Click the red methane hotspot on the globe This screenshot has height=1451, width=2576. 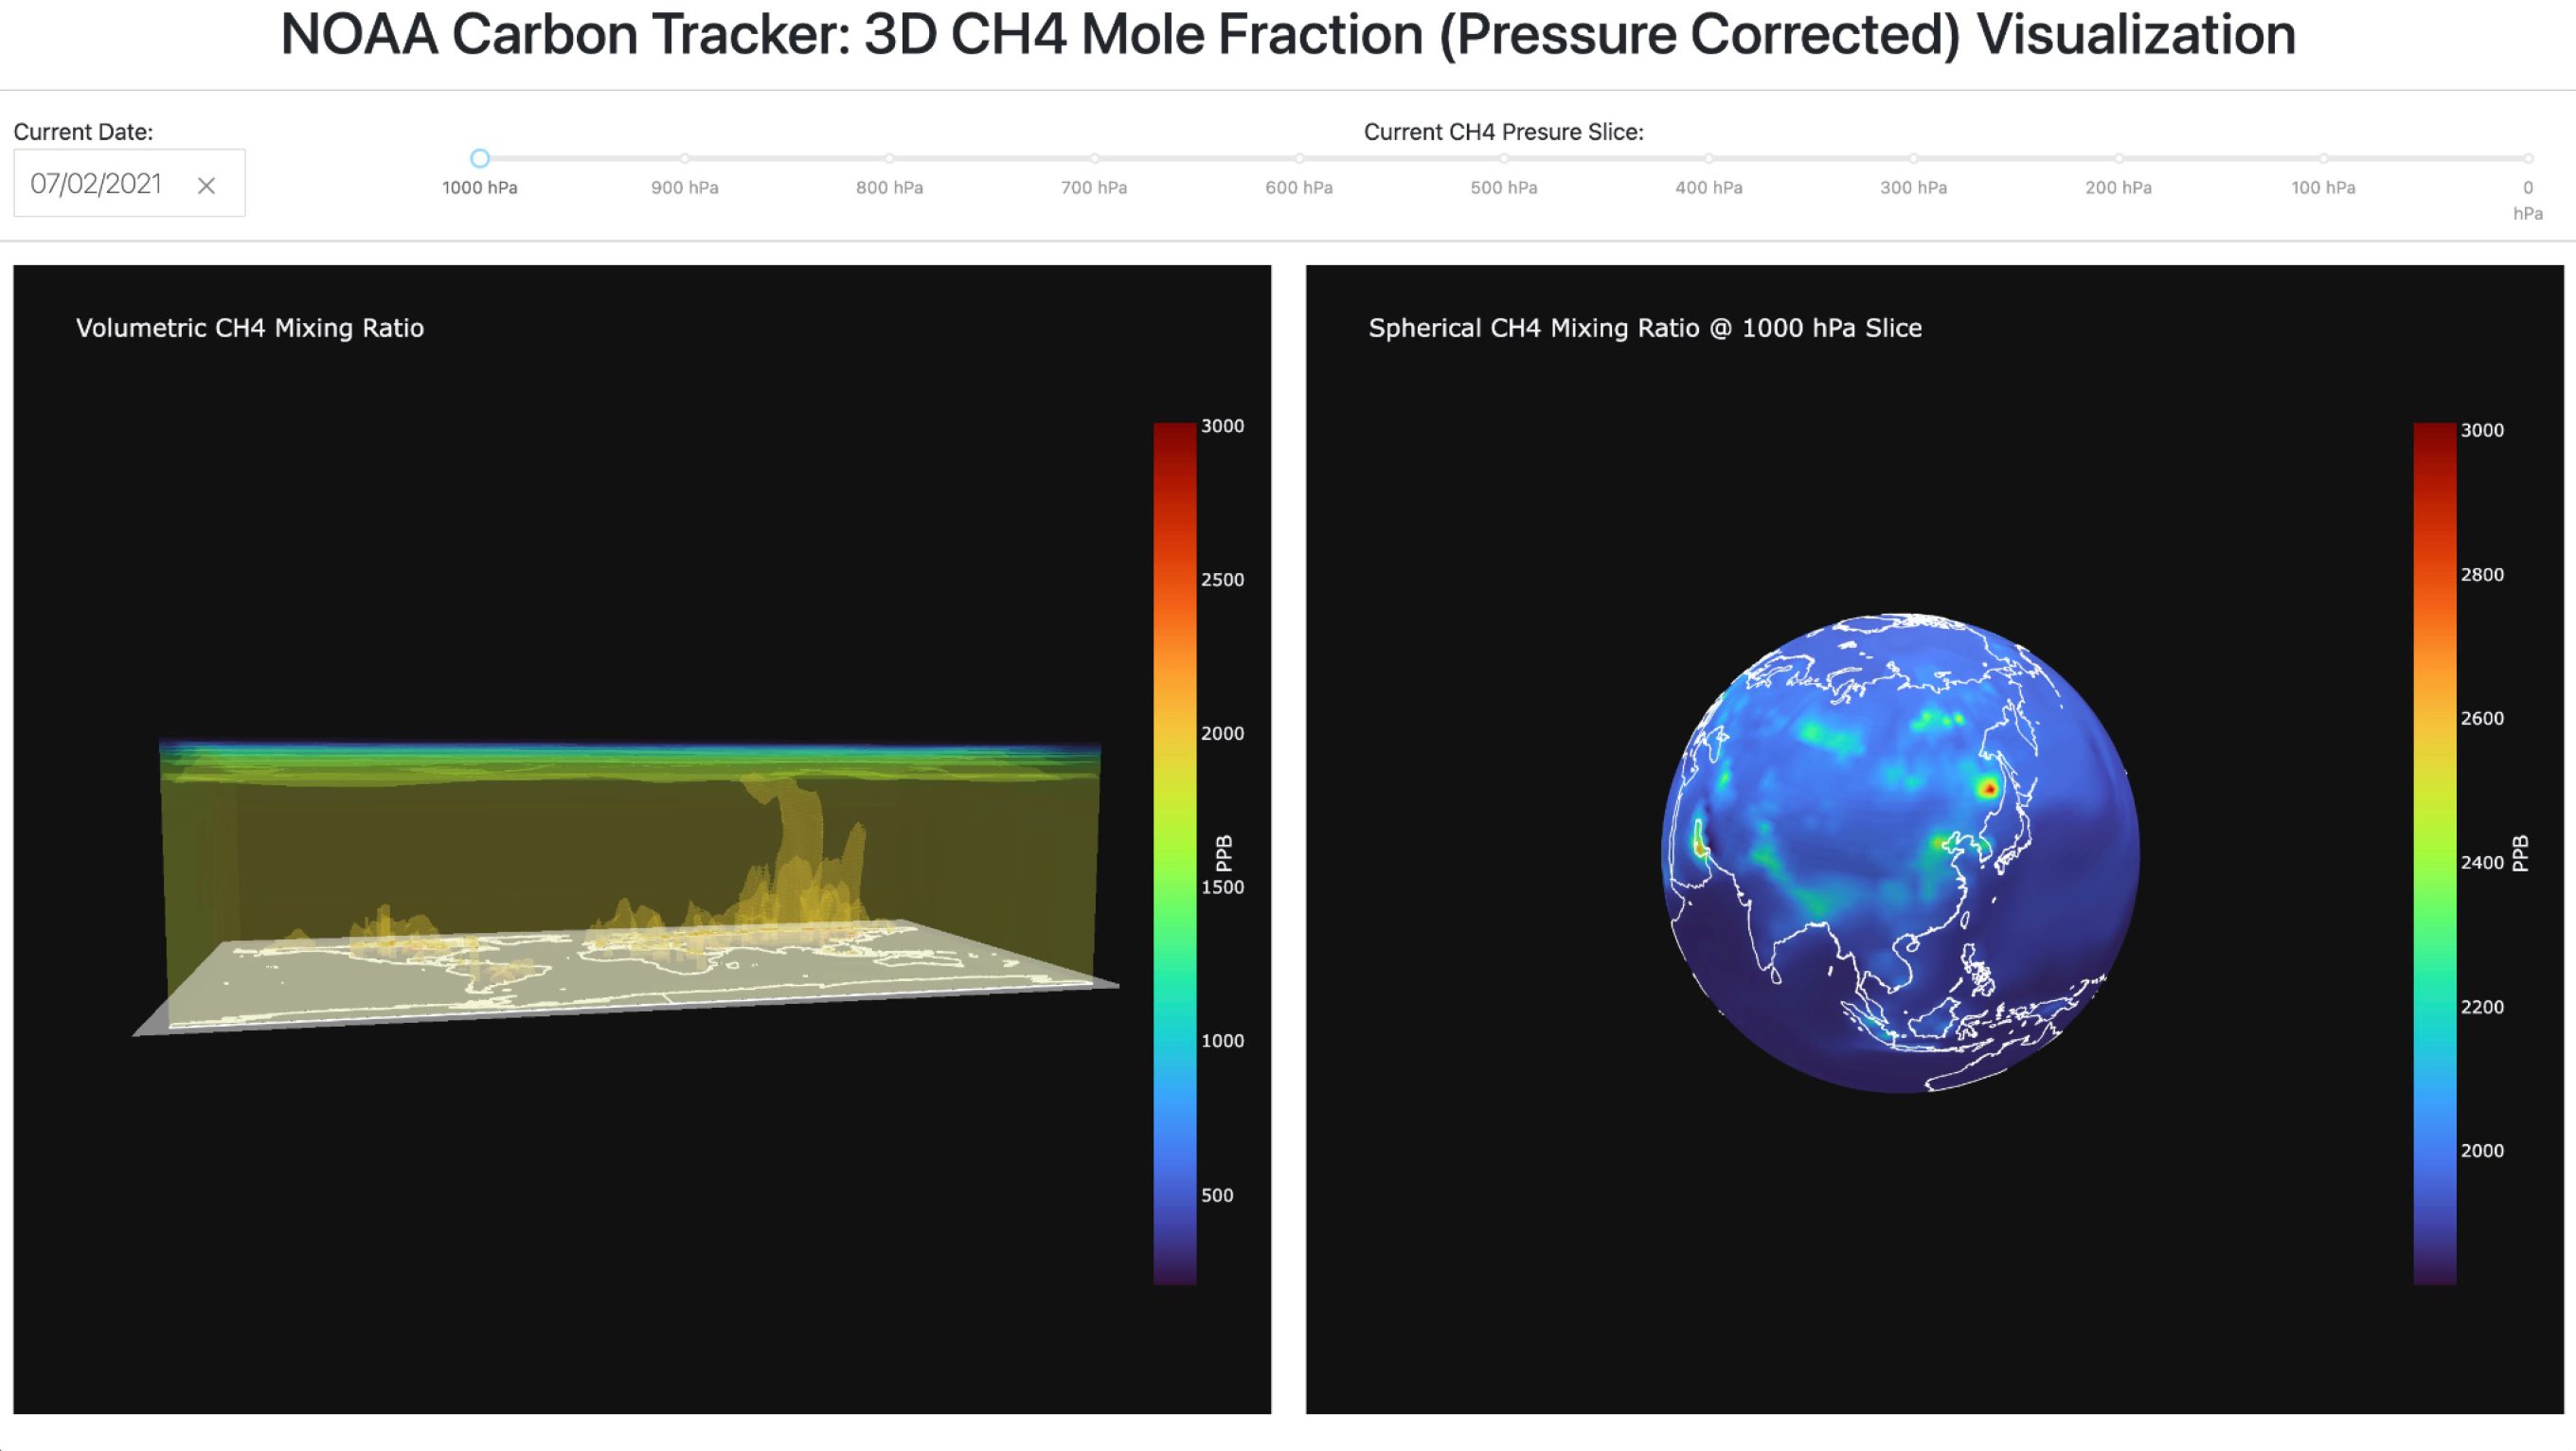(x=1989, y=789)
